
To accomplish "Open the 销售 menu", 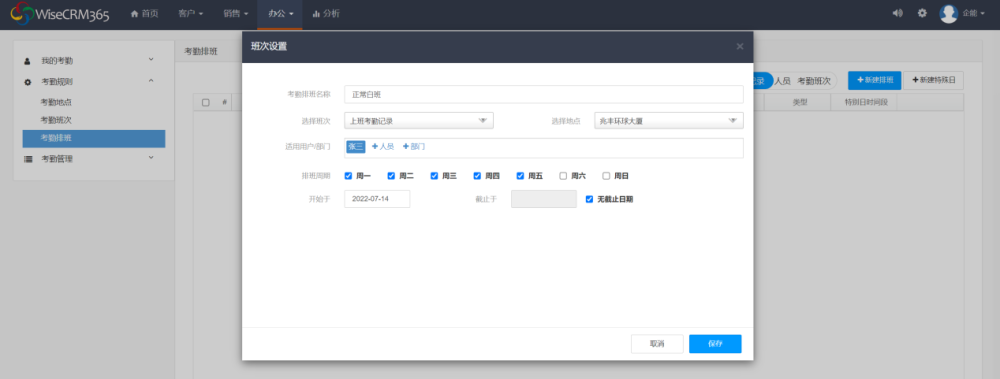I will tap(236, 13).
